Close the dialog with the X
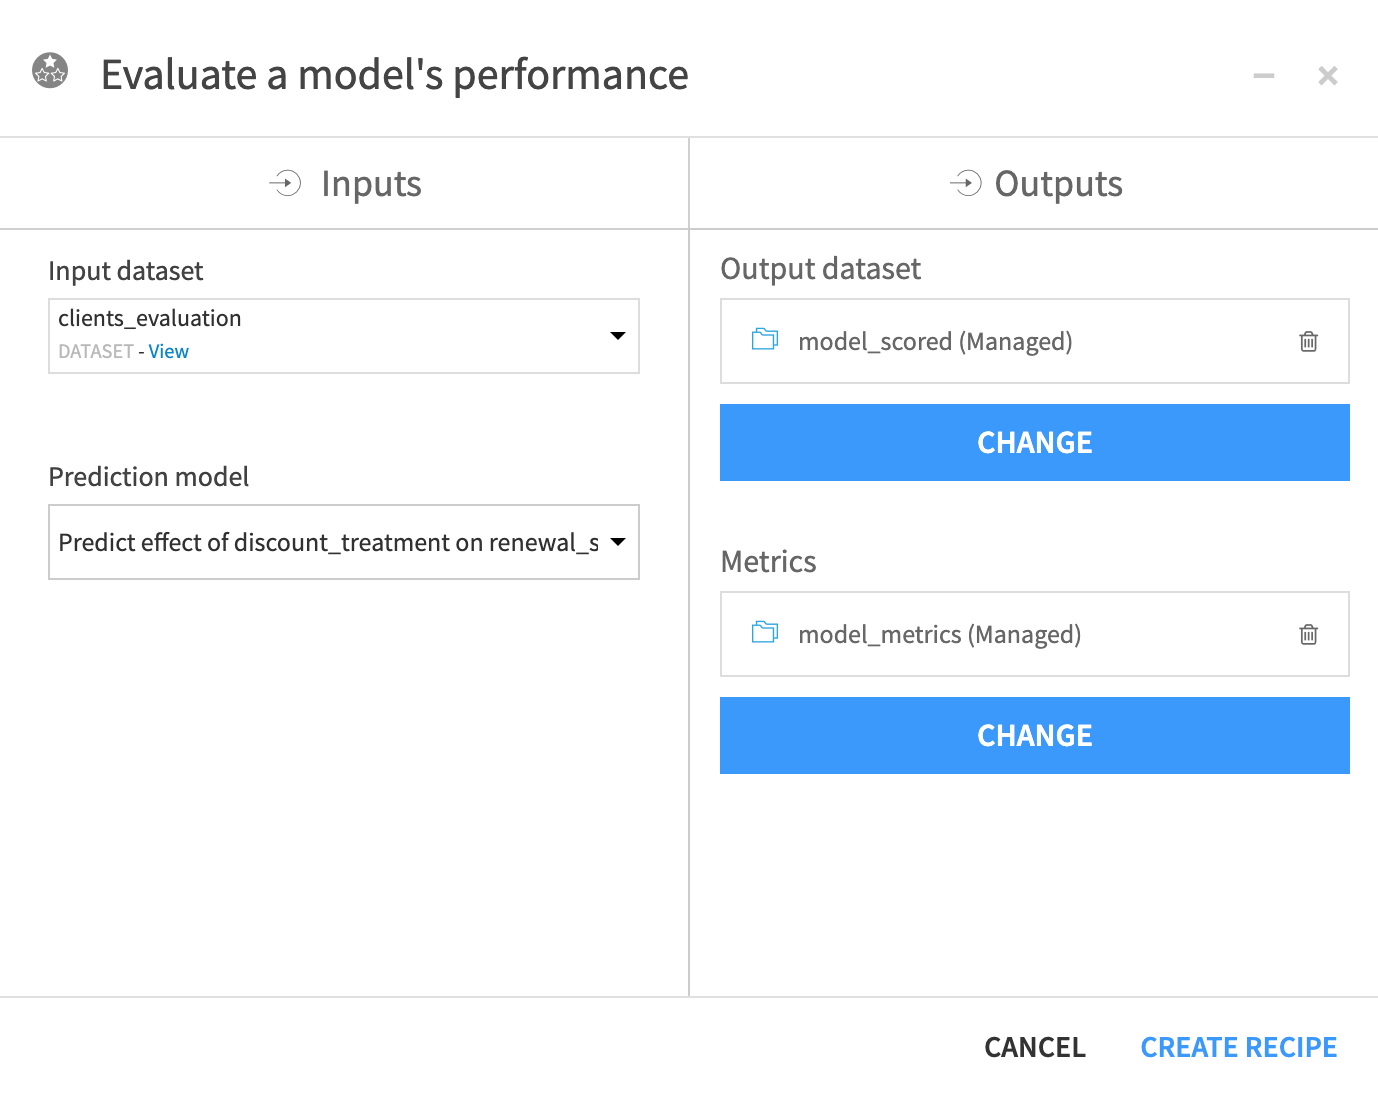Image resolution: width=1378 pixels, height=1094 pixels. point(1328,76)
